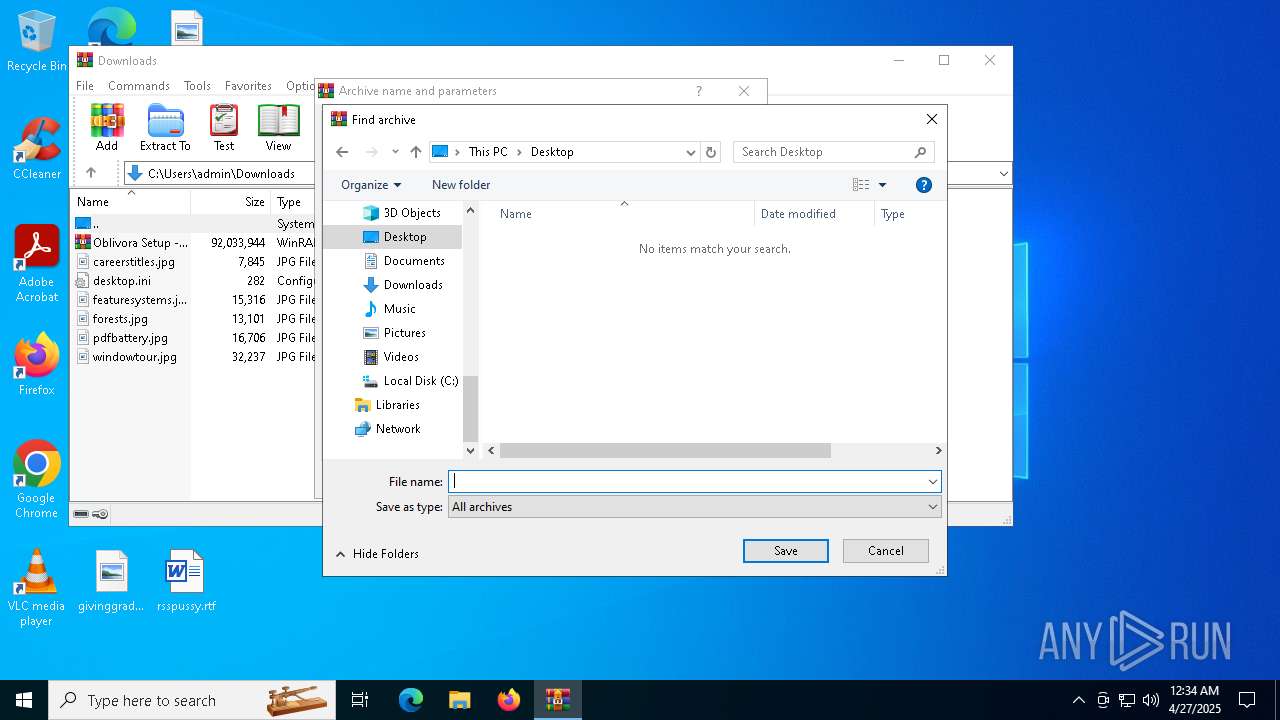Click Desktop in the address breadcrumb
1280x720 pixels.
(x=552, y=152)
